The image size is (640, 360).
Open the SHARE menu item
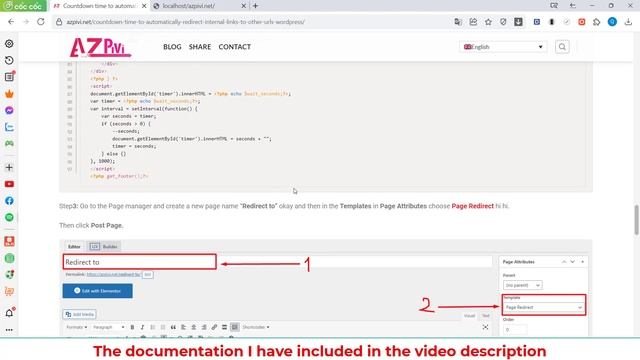[200, 47]
